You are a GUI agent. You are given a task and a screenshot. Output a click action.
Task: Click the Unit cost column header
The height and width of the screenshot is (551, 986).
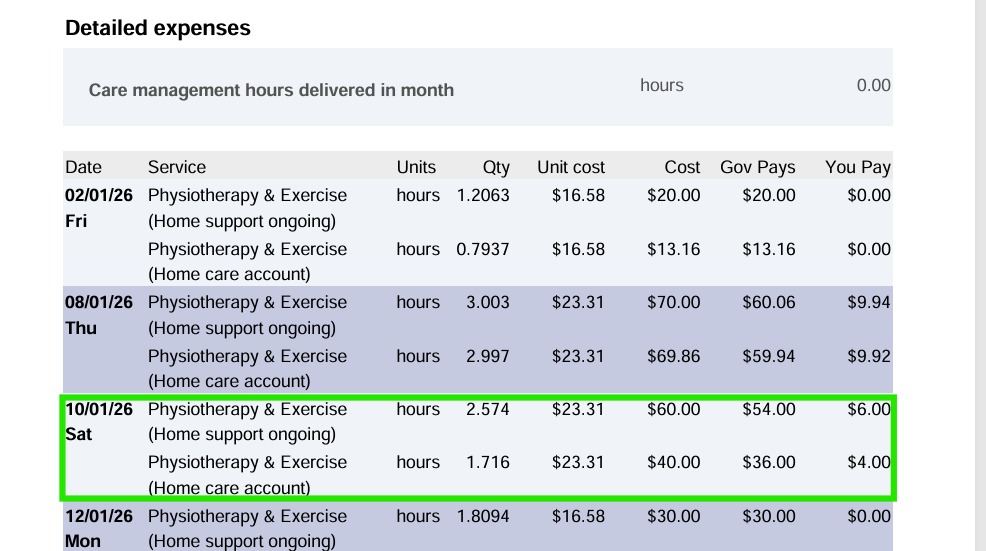571,167
